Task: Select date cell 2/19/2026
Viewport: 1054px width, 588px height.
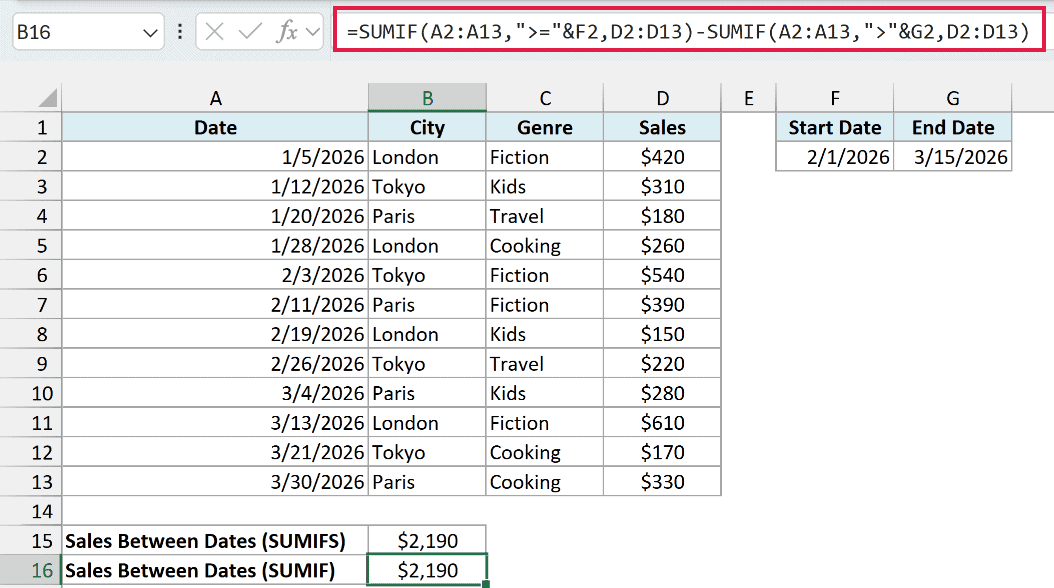Action: 215,335
